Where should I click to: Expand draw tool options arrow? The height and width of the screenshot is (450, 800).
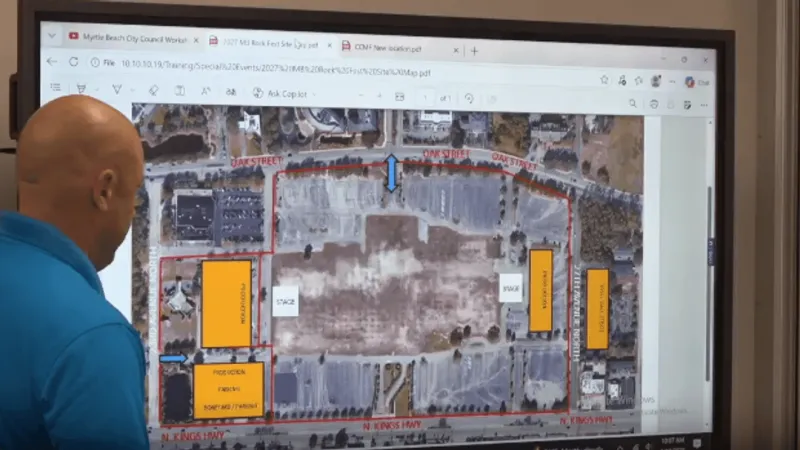pyautogui.click(x=132, y=90)
